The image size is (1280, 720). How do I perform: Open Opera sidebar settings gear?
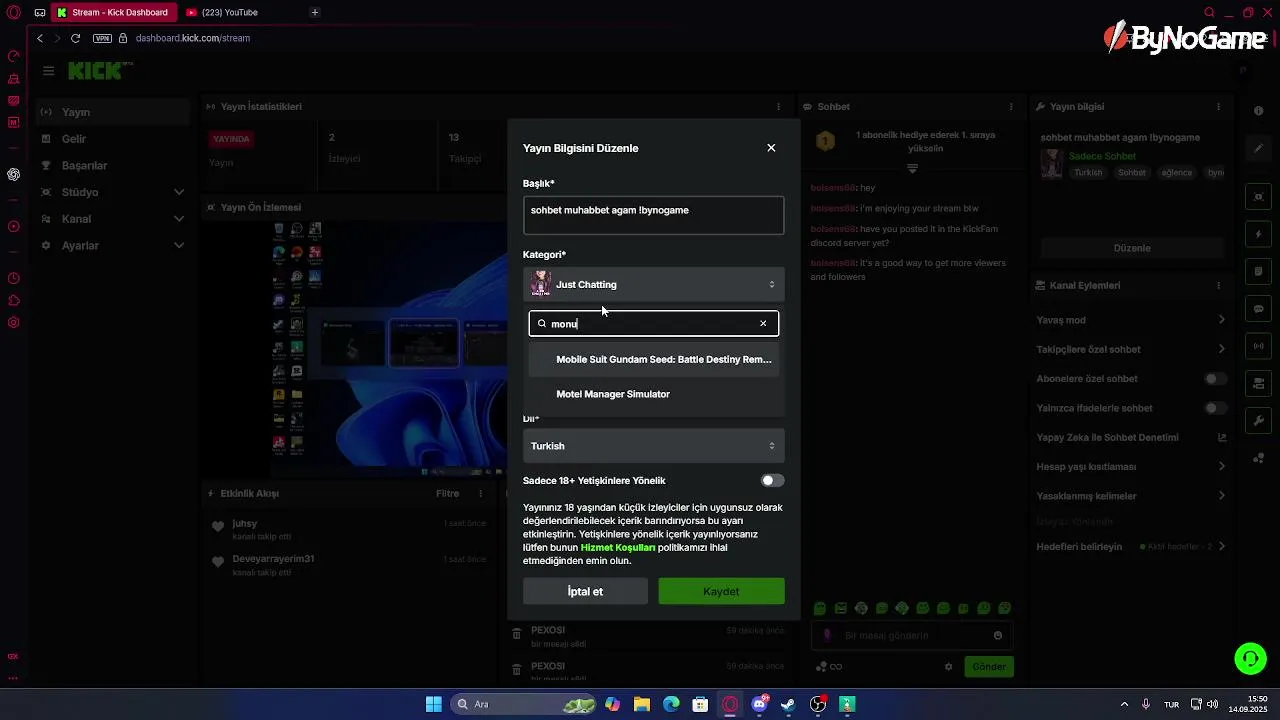pyautogui.click(x=14, y=322)
